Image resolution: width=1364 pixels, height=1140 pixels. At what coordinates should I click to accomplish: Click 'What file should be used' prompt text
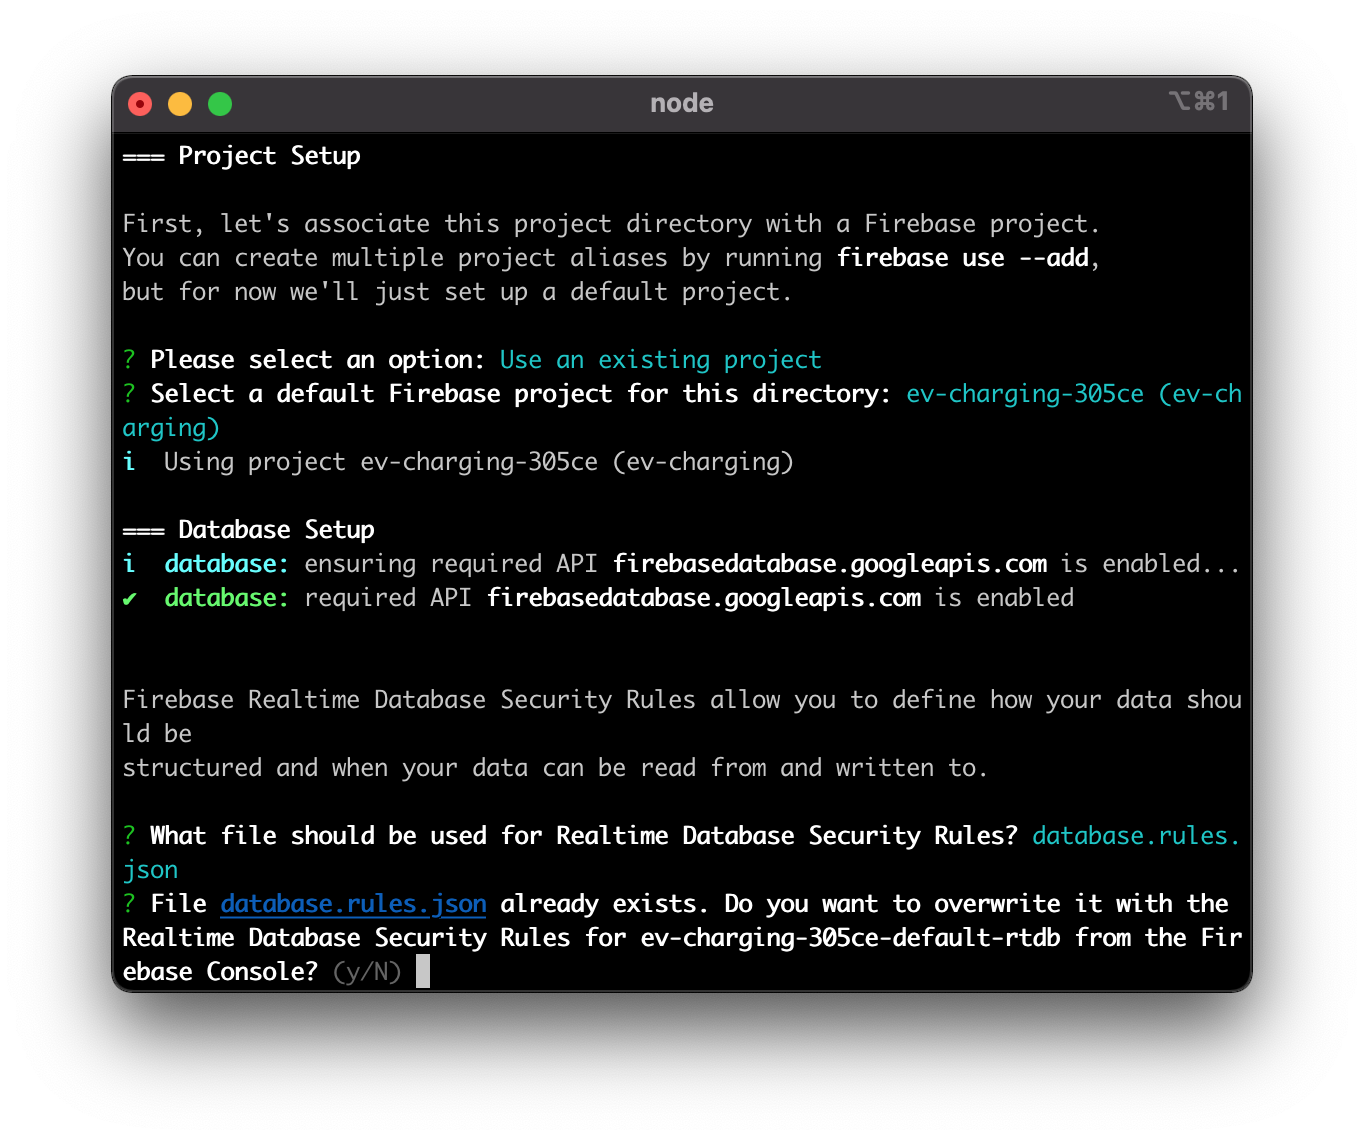[583, 836]
